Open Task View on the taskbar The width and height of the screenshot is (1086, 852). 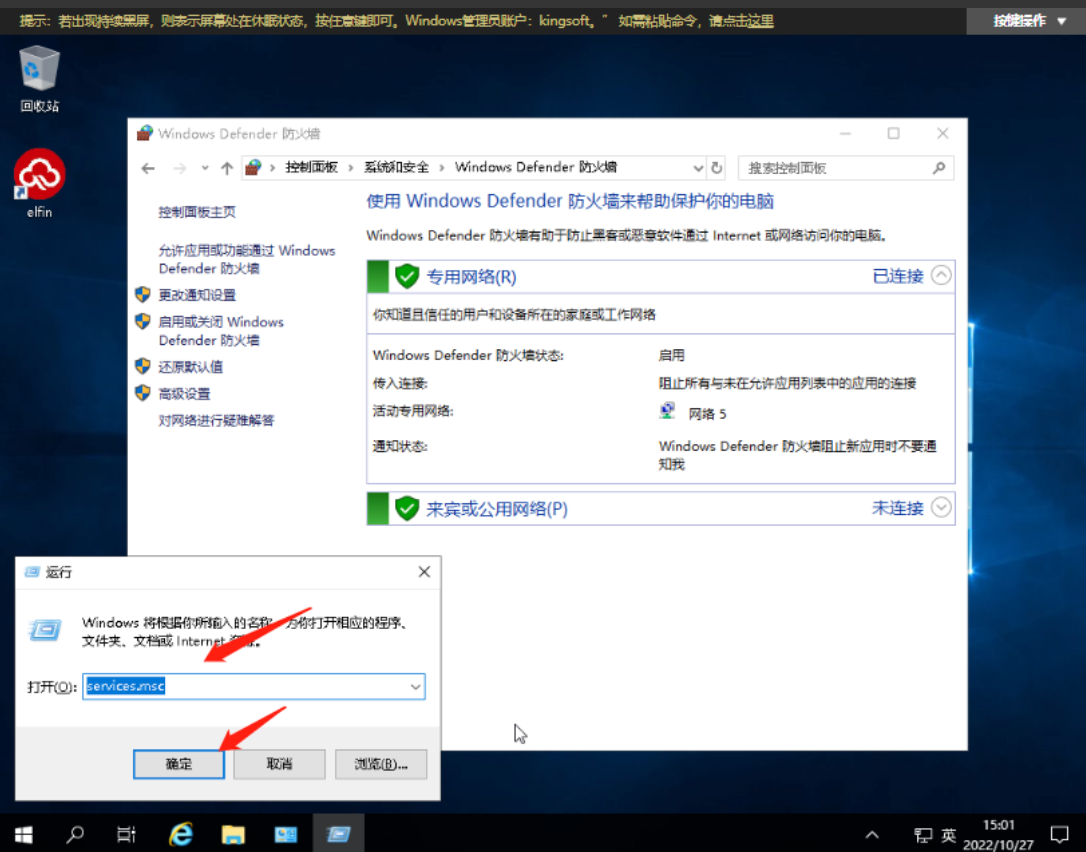(126, 835)
